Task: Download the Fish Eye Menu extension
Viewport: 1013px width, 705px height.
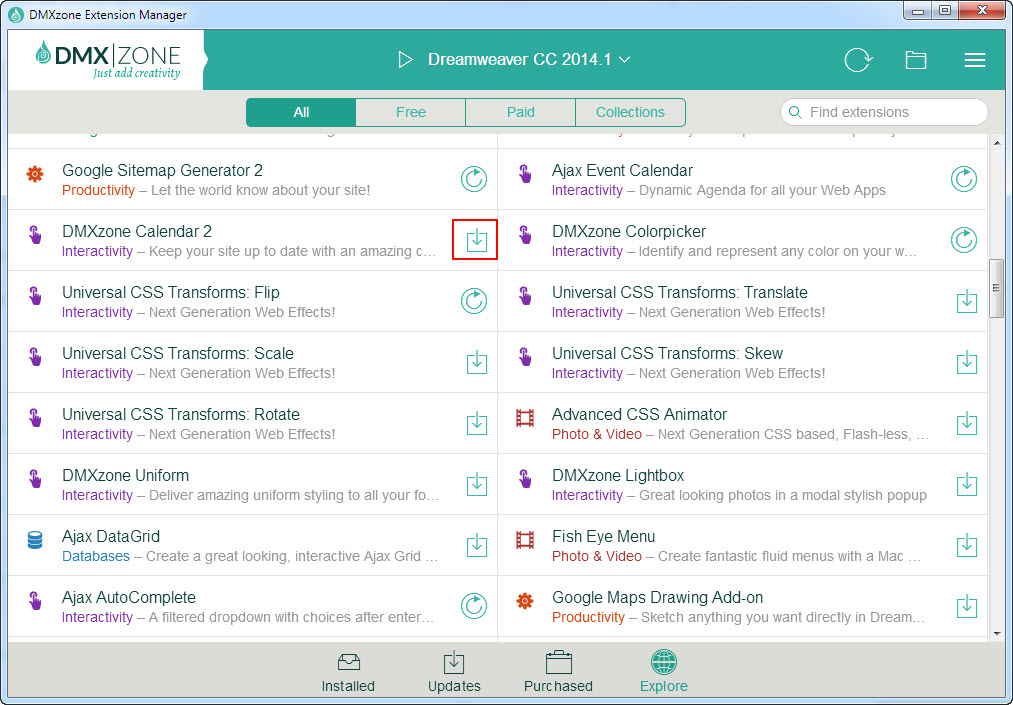Action: tap(966, 545)
